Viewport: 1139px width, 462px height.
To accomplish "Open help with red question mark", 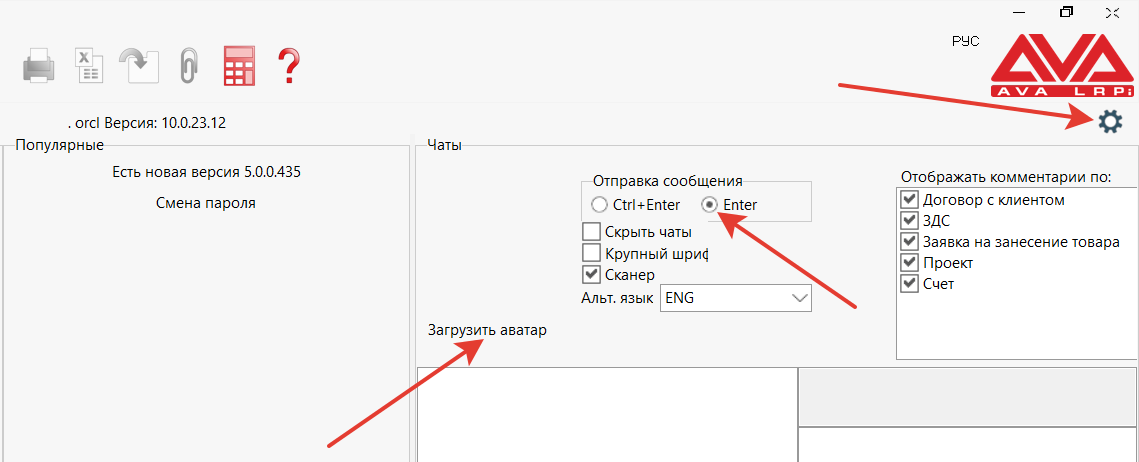I will click(289, 66).
